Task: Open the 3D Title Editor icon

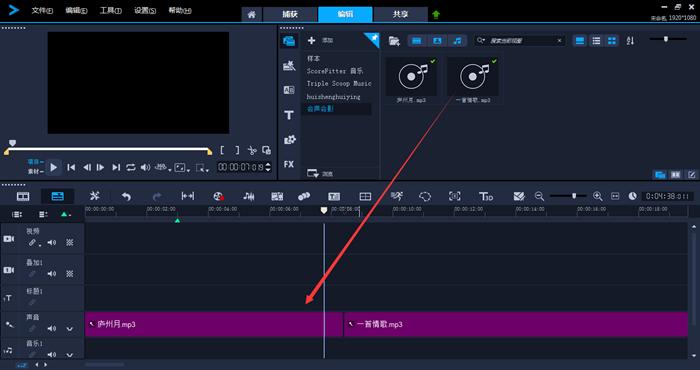Action: [486, 196]
